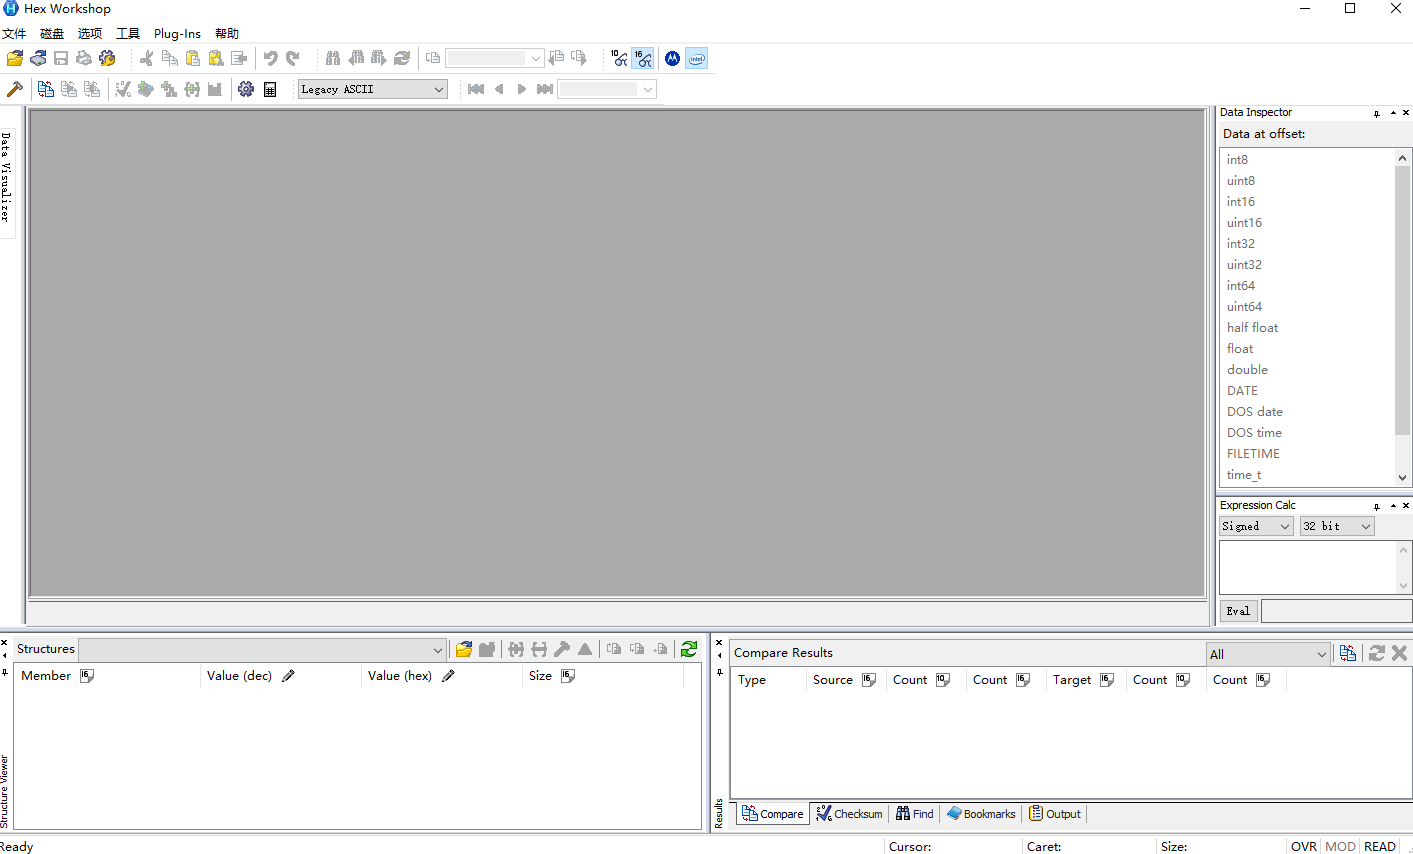1413x854 pixels.
Task: Select the half float row
Action: point(1307,328)
